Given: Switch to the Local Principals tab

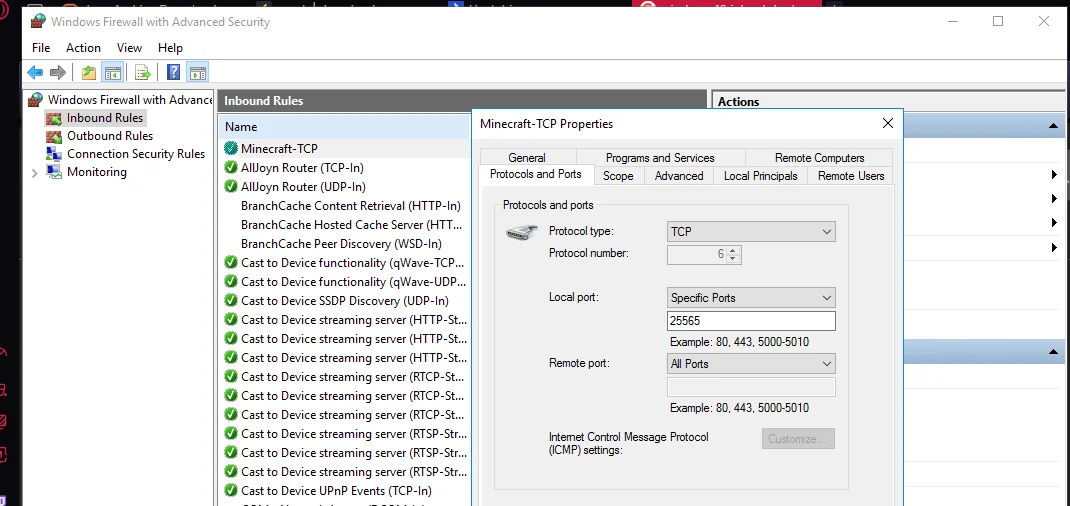Looking at the screenshot, I should pyautogui.click(x=760, y=176).
